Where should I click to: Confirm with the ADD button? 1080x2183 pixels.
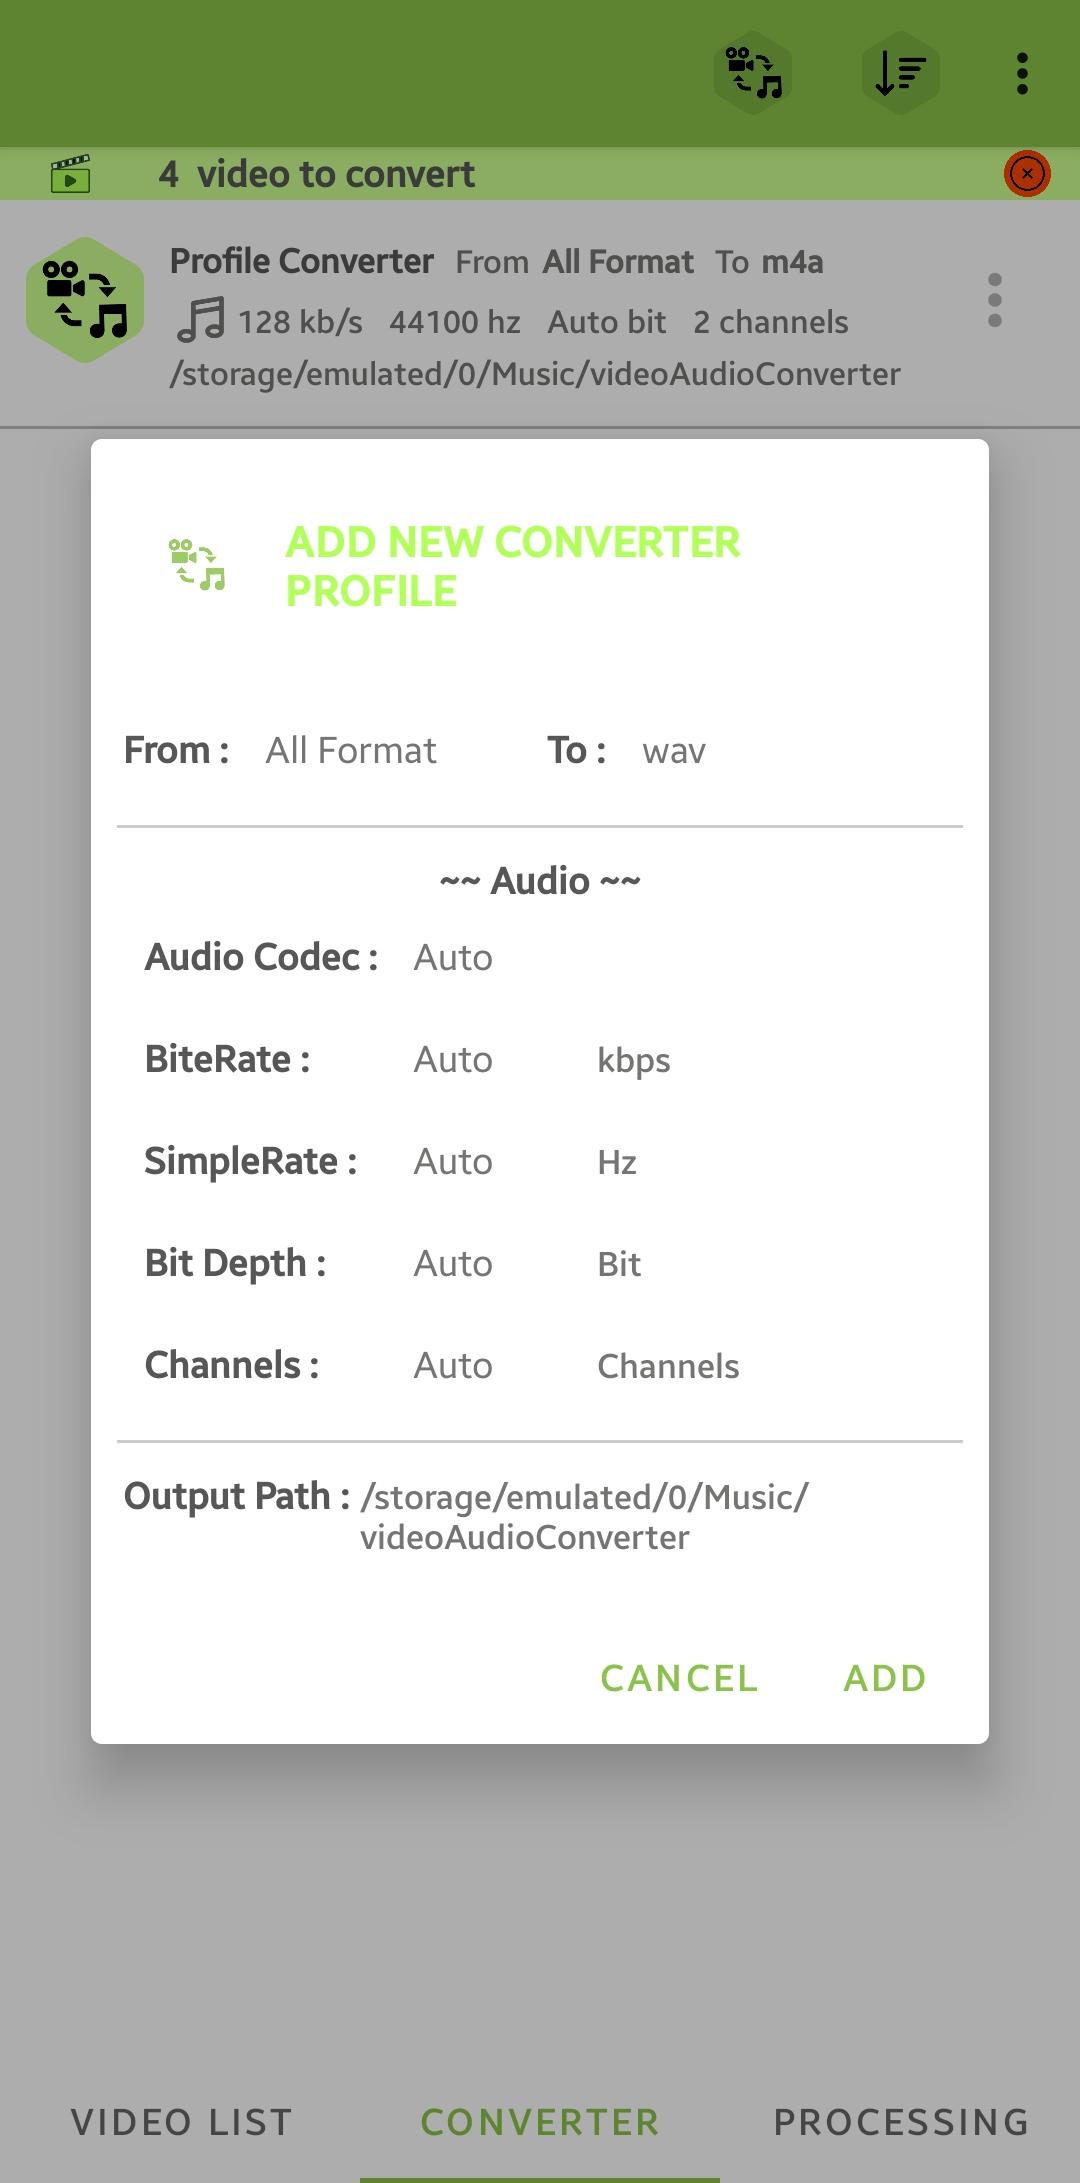pos(885,1678)
